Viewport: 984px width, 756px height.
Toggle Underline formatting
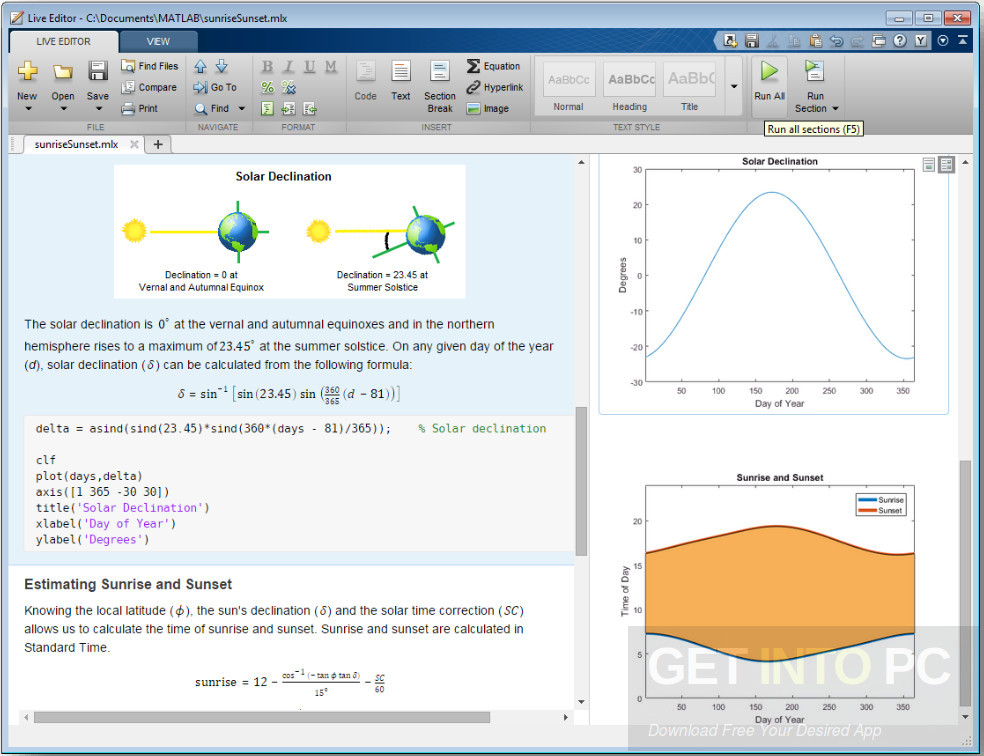click(x=310, y=67)
